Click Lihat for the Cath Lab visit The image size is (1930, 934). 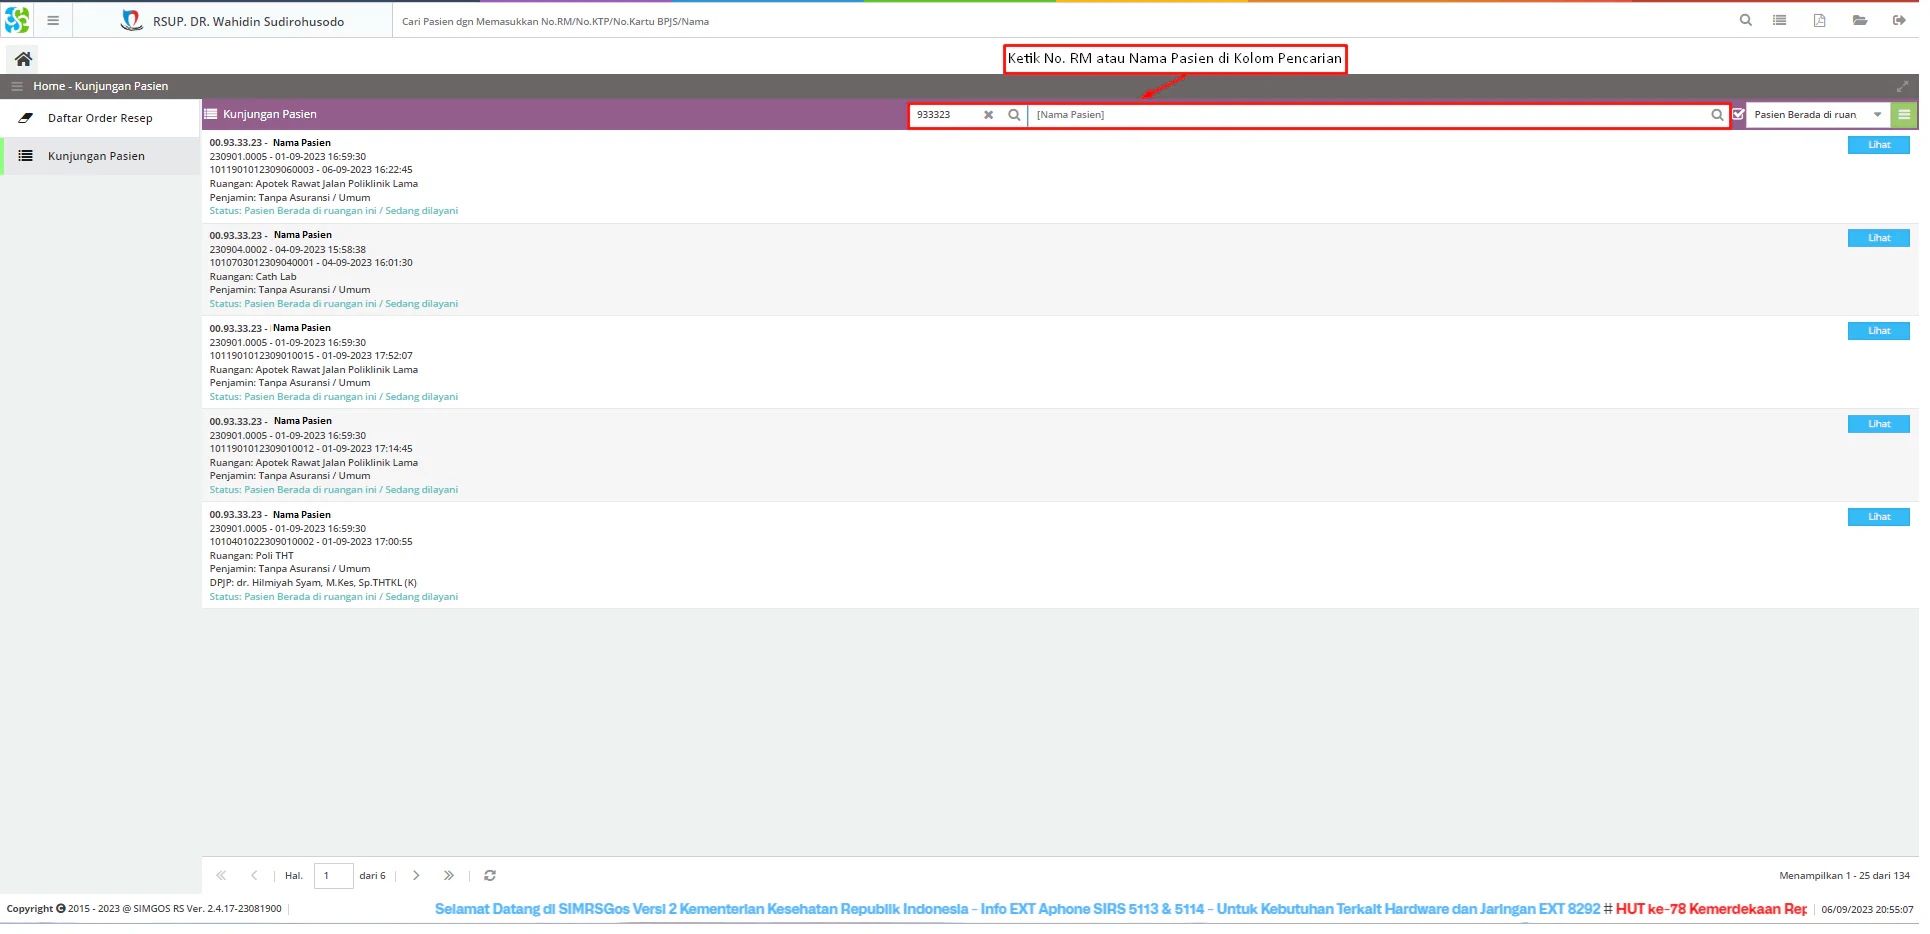pyautogui.click(x=1879, y=238)
